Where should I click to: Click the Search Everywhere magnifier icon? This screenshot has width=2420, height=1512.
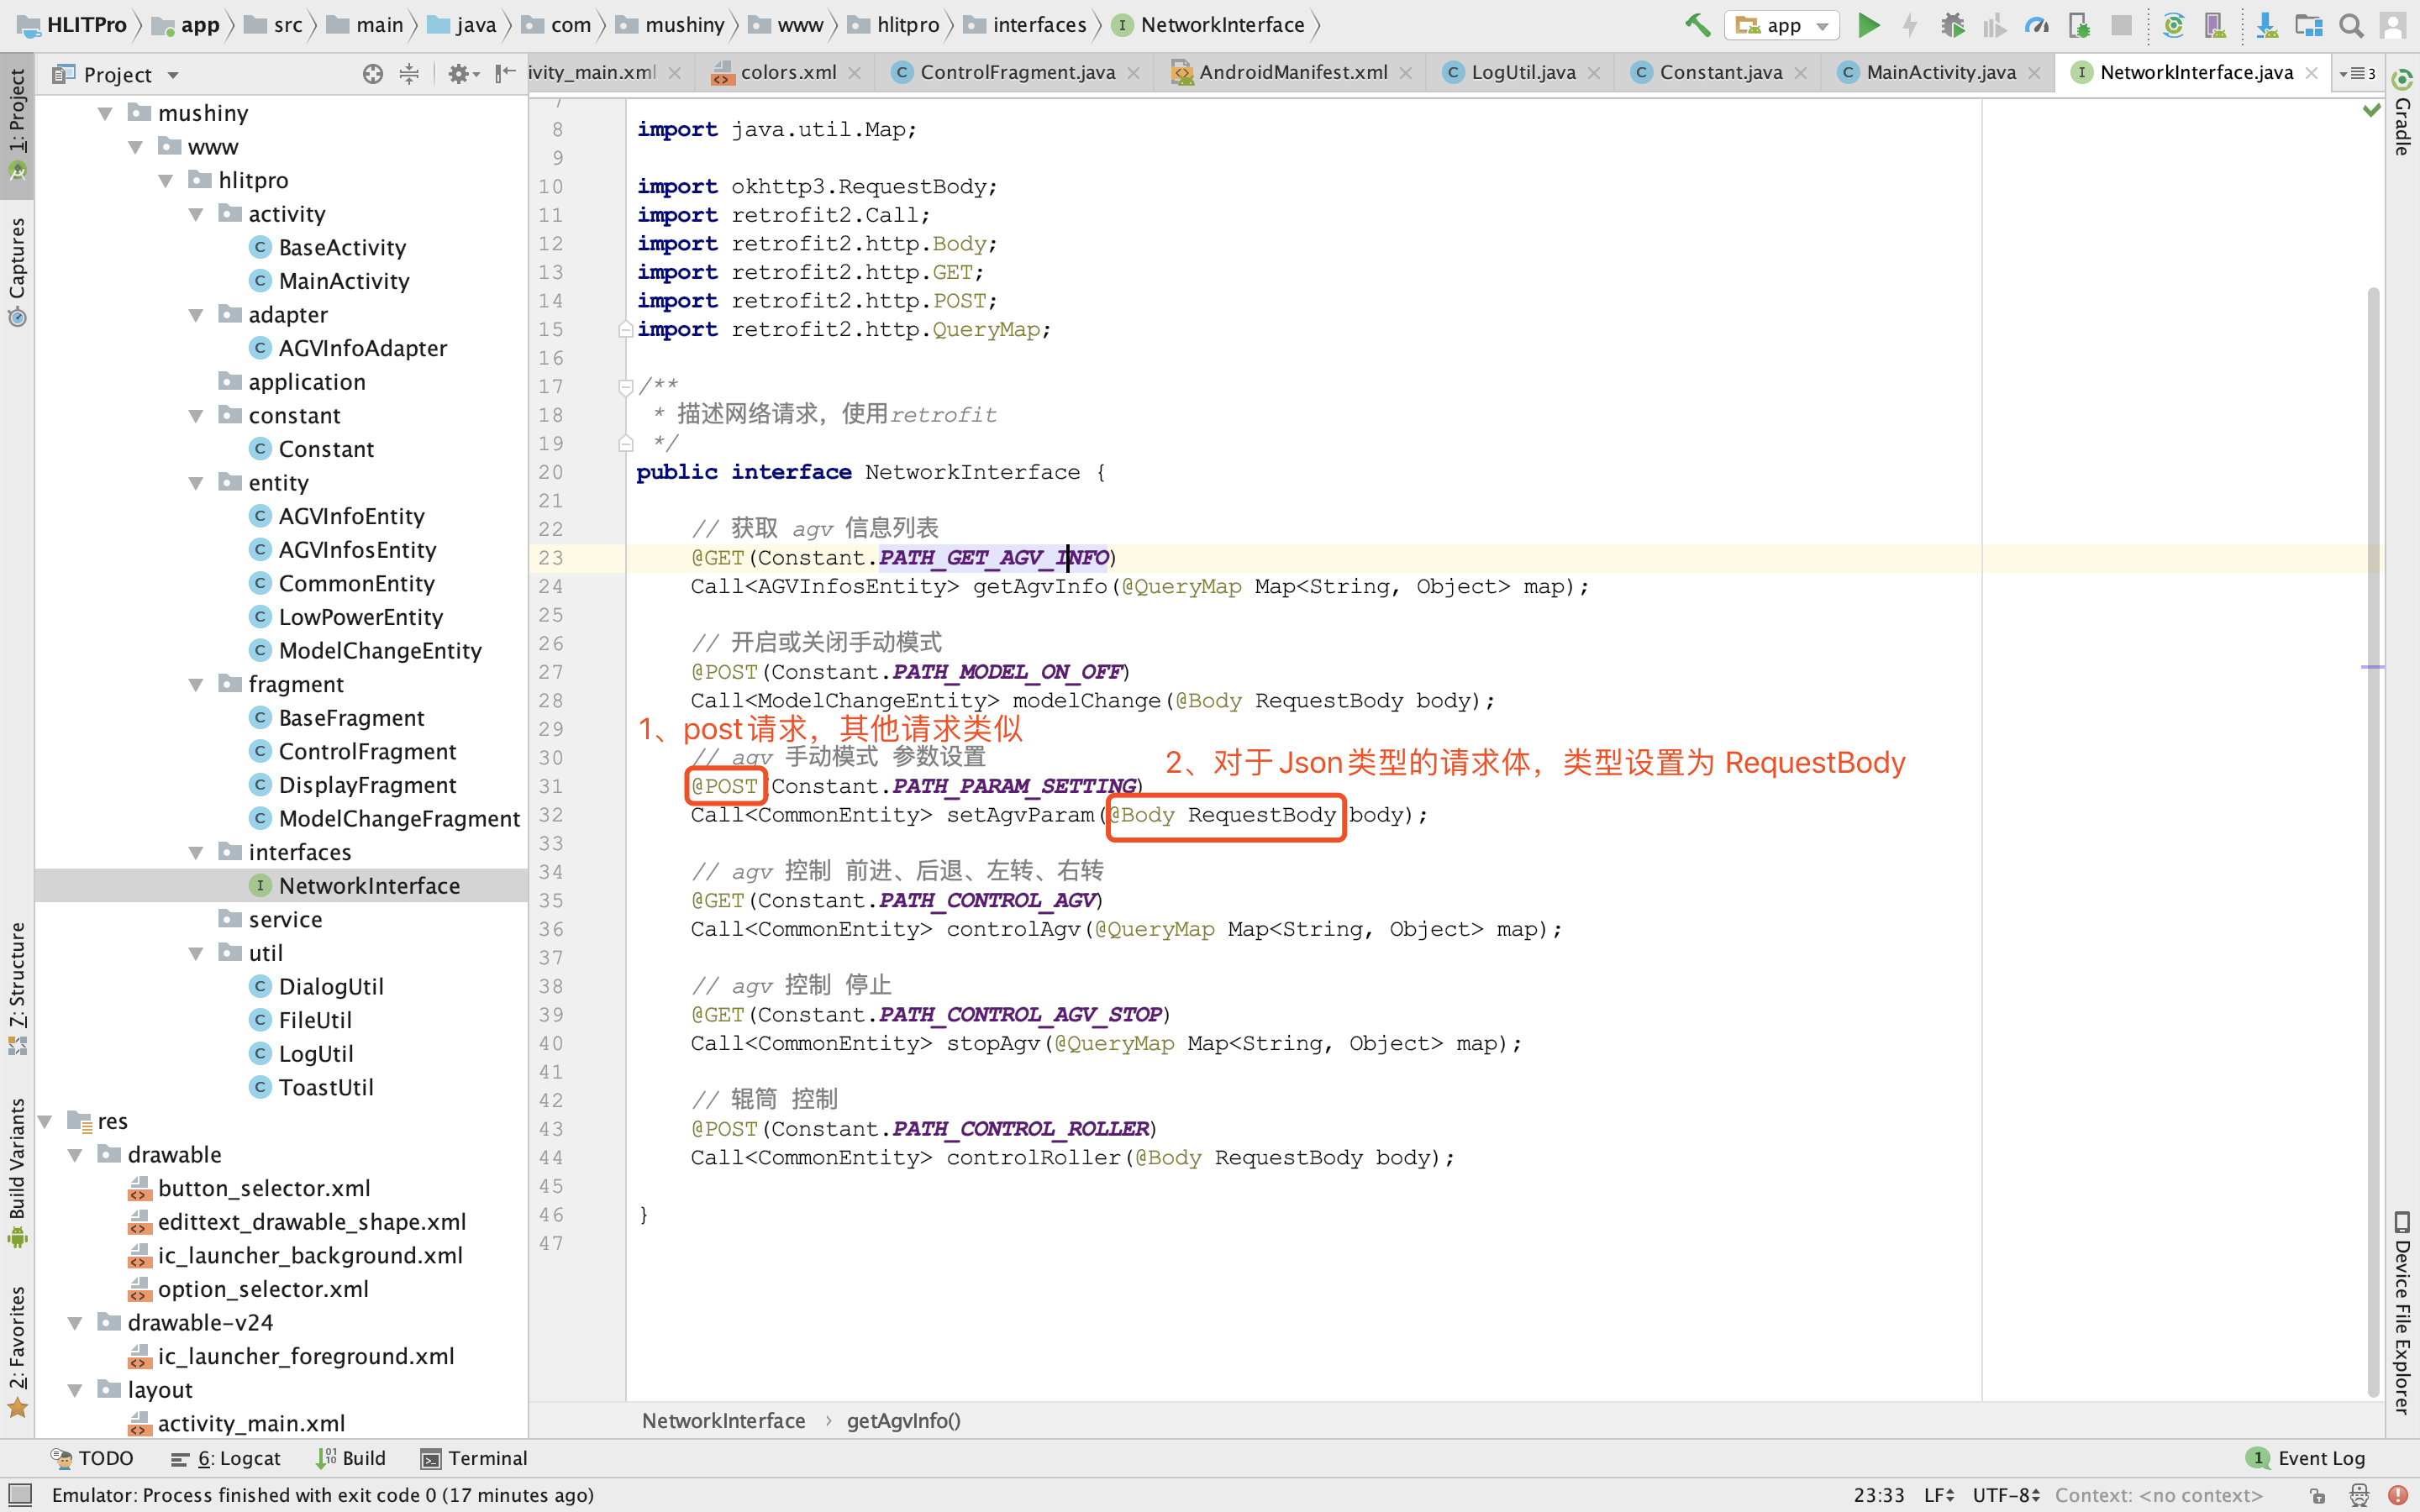click(2351, 25)
